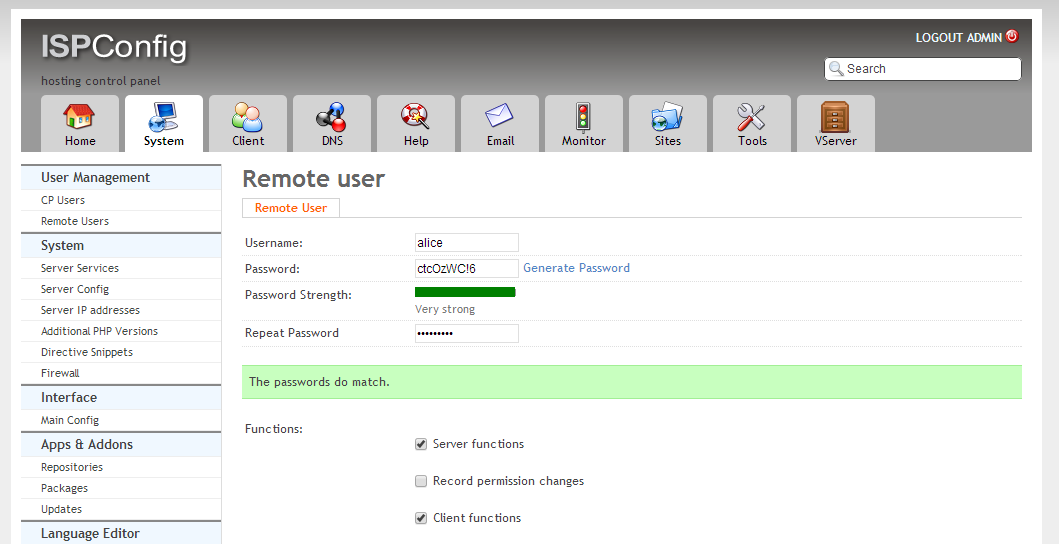Click the Generate Password link
1059x544 pixels.
pos(576,268)
